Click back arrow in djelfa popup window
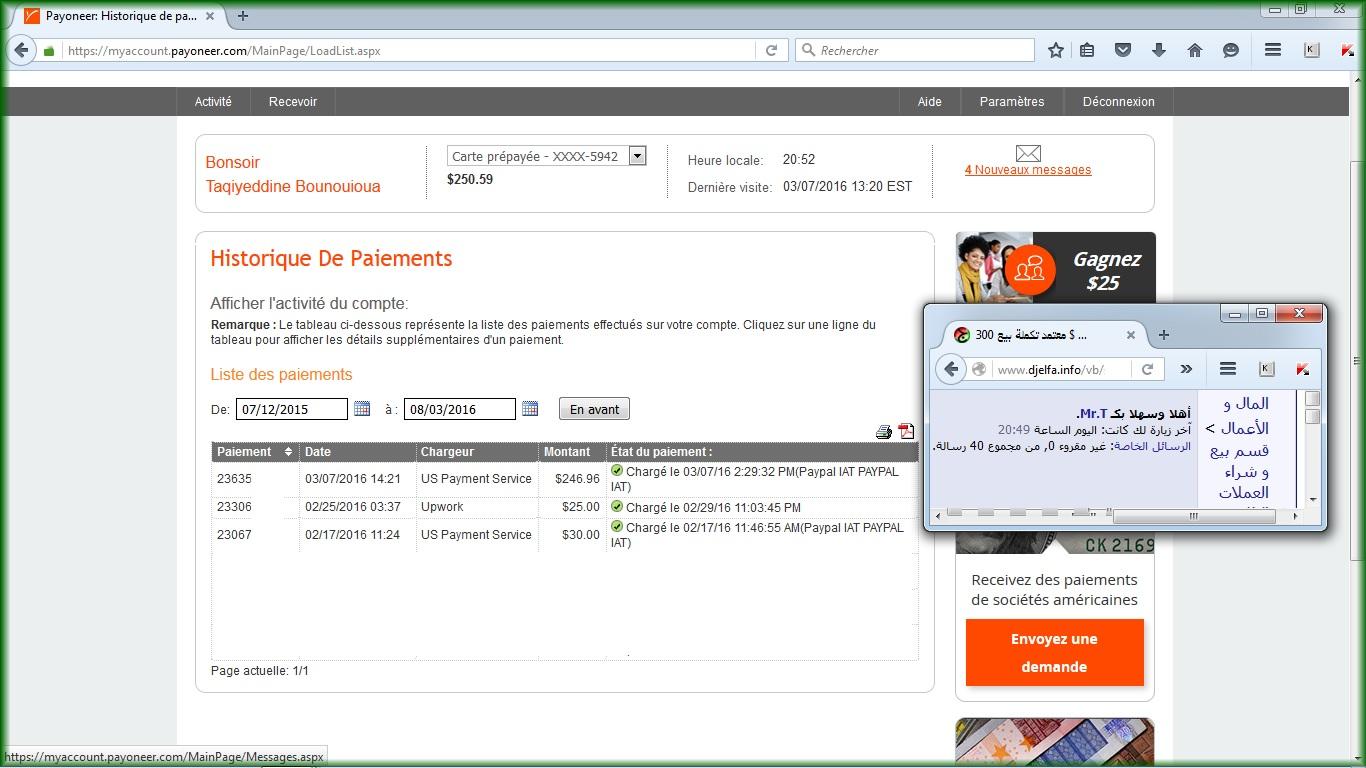 pyautogui.click(x=950, y=369)
